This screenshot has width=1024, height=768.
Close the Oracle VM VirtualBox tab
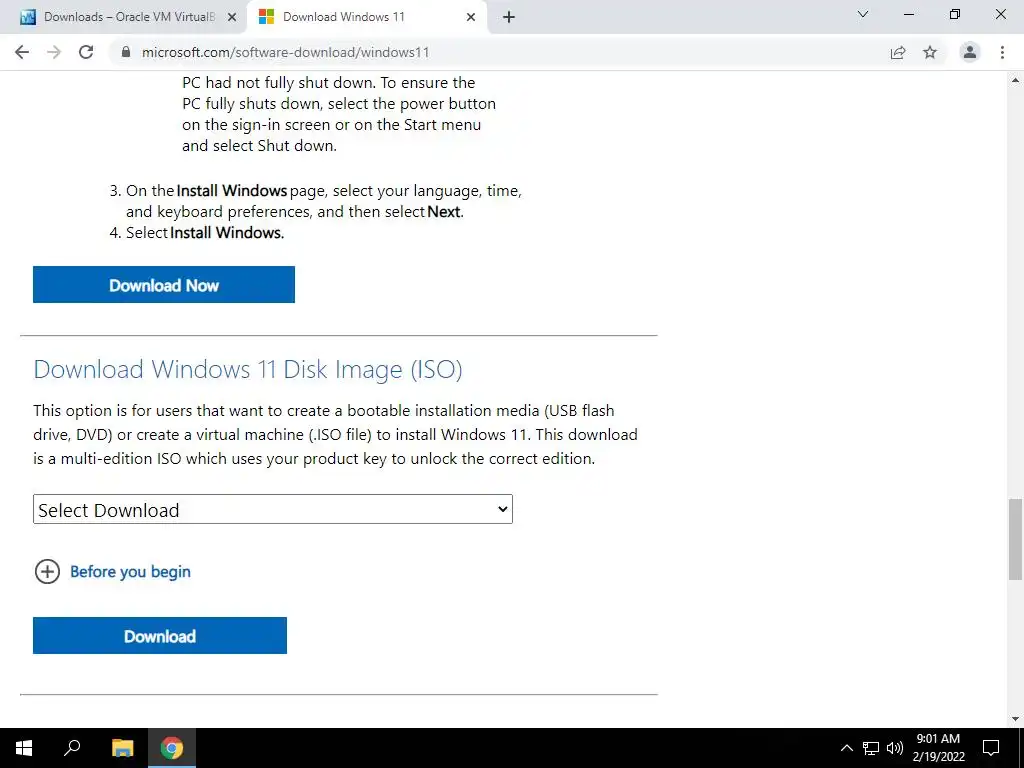(232, 18)
